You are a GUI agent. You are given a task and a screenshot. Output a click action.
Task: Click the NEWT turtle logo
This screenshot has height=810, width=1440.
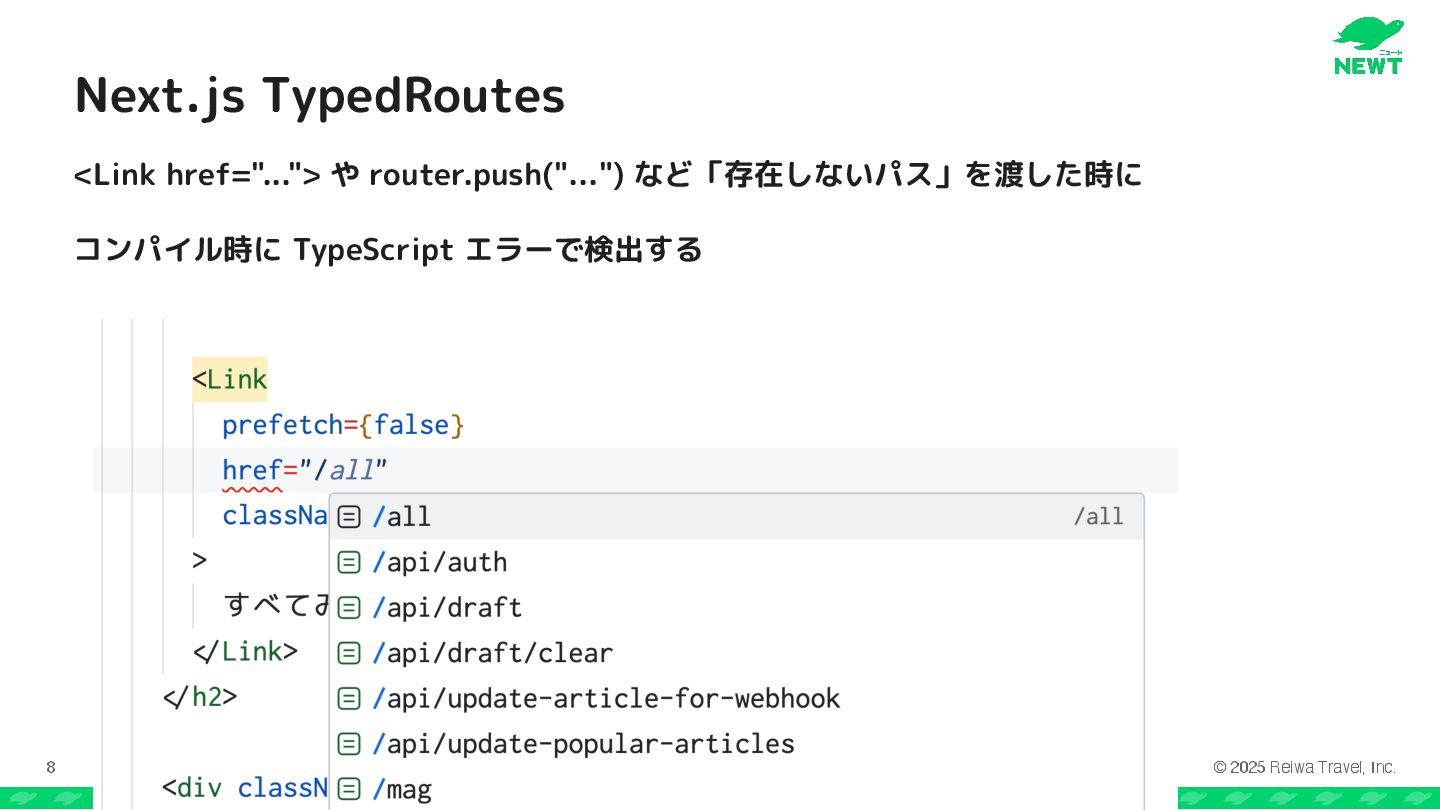(1368, 46)
